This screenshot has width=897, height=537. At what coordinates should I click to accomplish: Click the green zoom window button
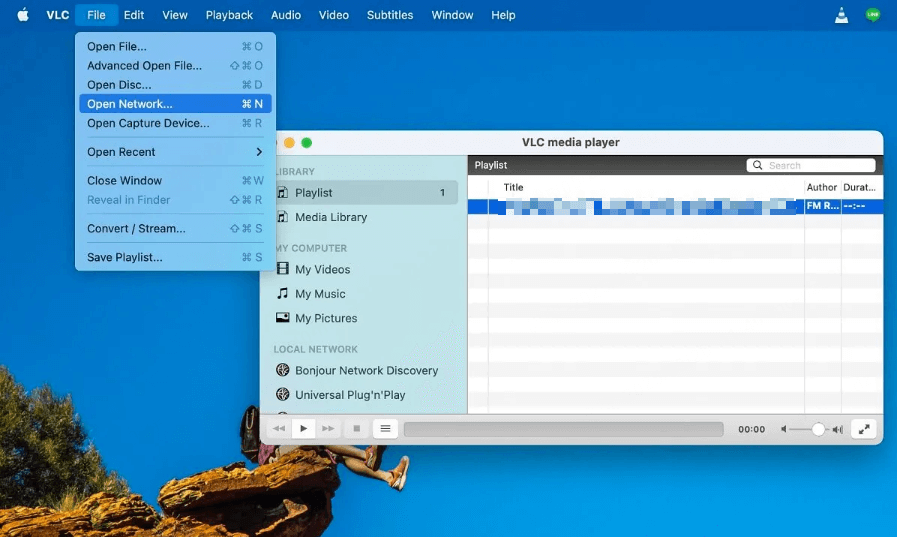click(307, 142)
